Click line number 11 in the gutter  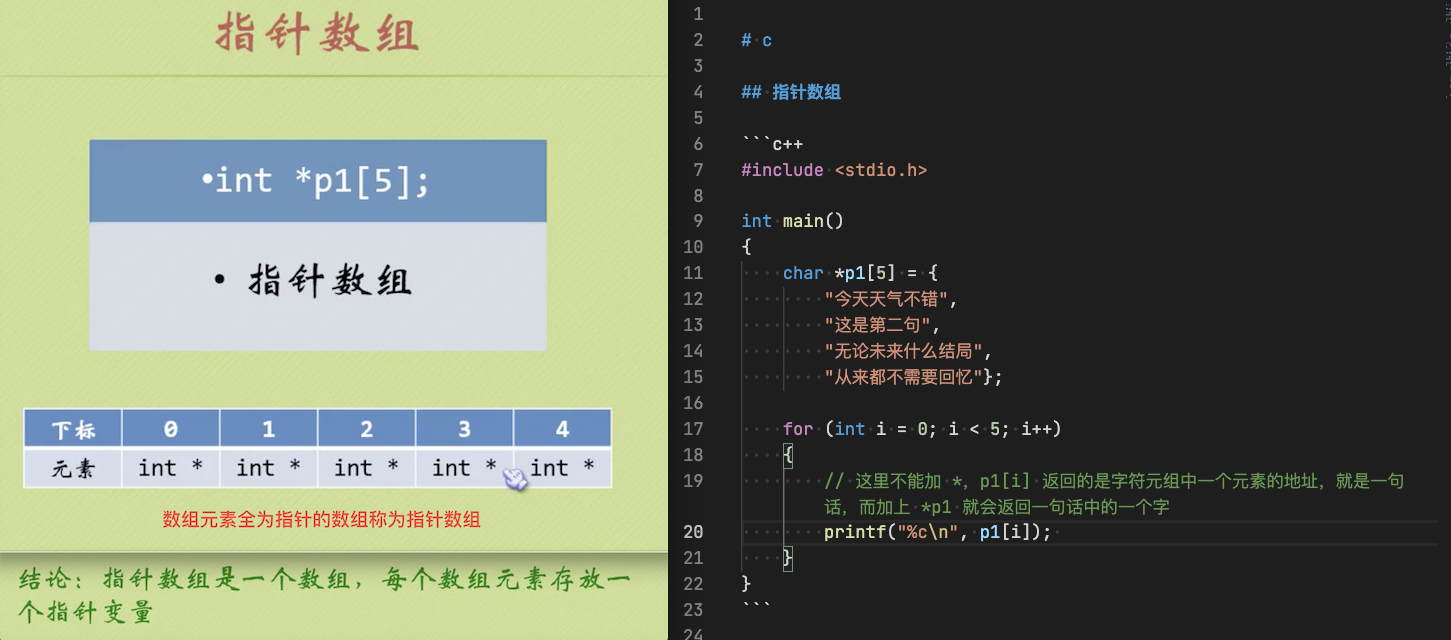click(693, 273)
